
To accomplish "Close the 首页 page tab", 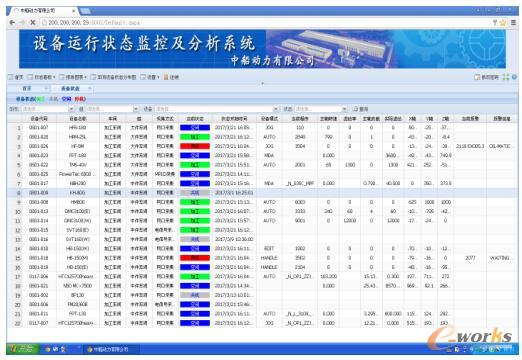I will click(46, 88).
